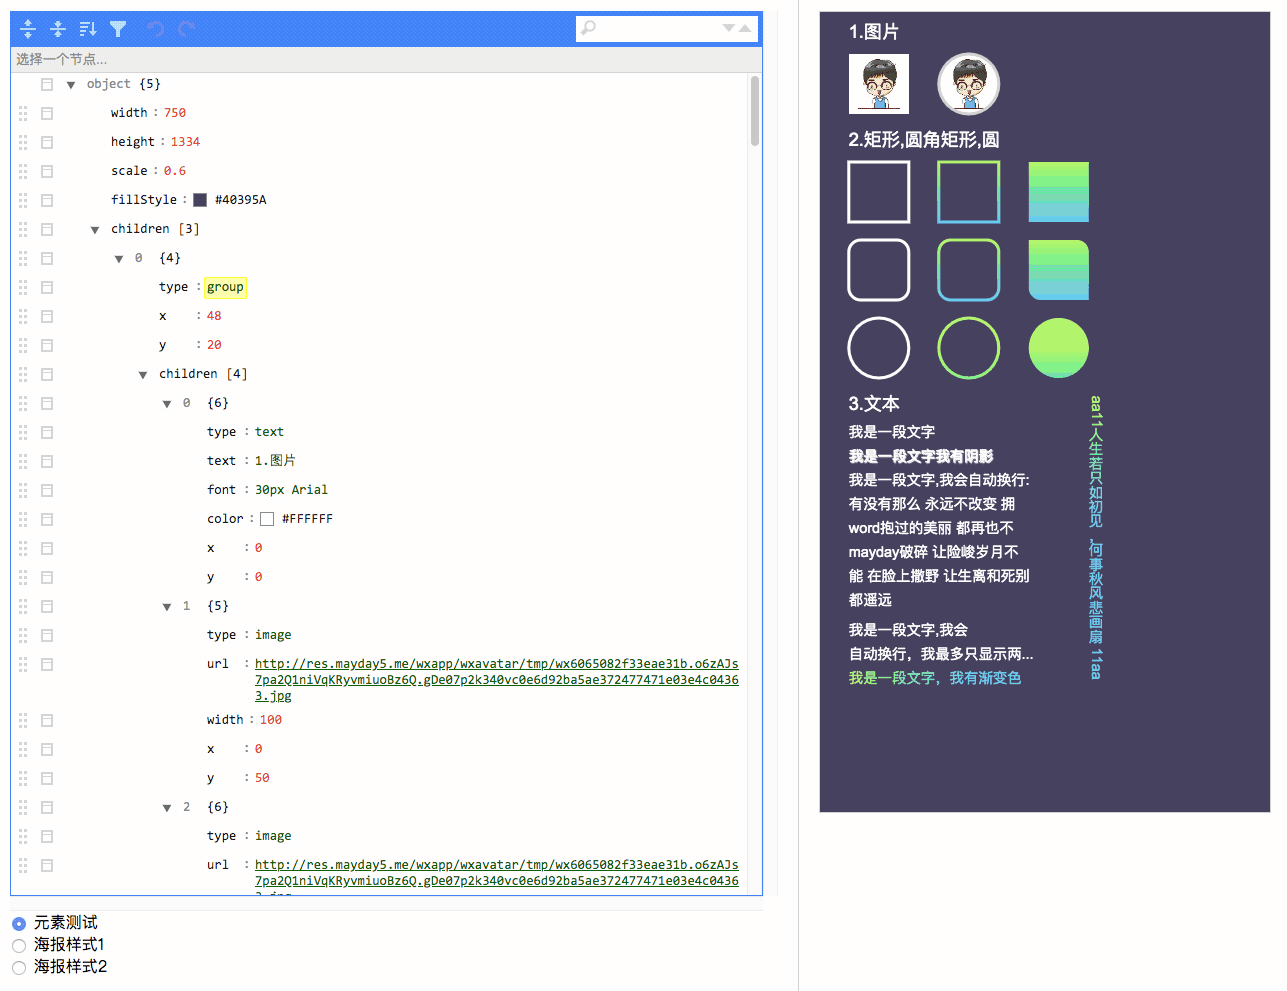Viewport: 1287px width, 991px height.
Task: Grab drag handle of the text 1.图片 row
Action: click(x=23, y=461)
